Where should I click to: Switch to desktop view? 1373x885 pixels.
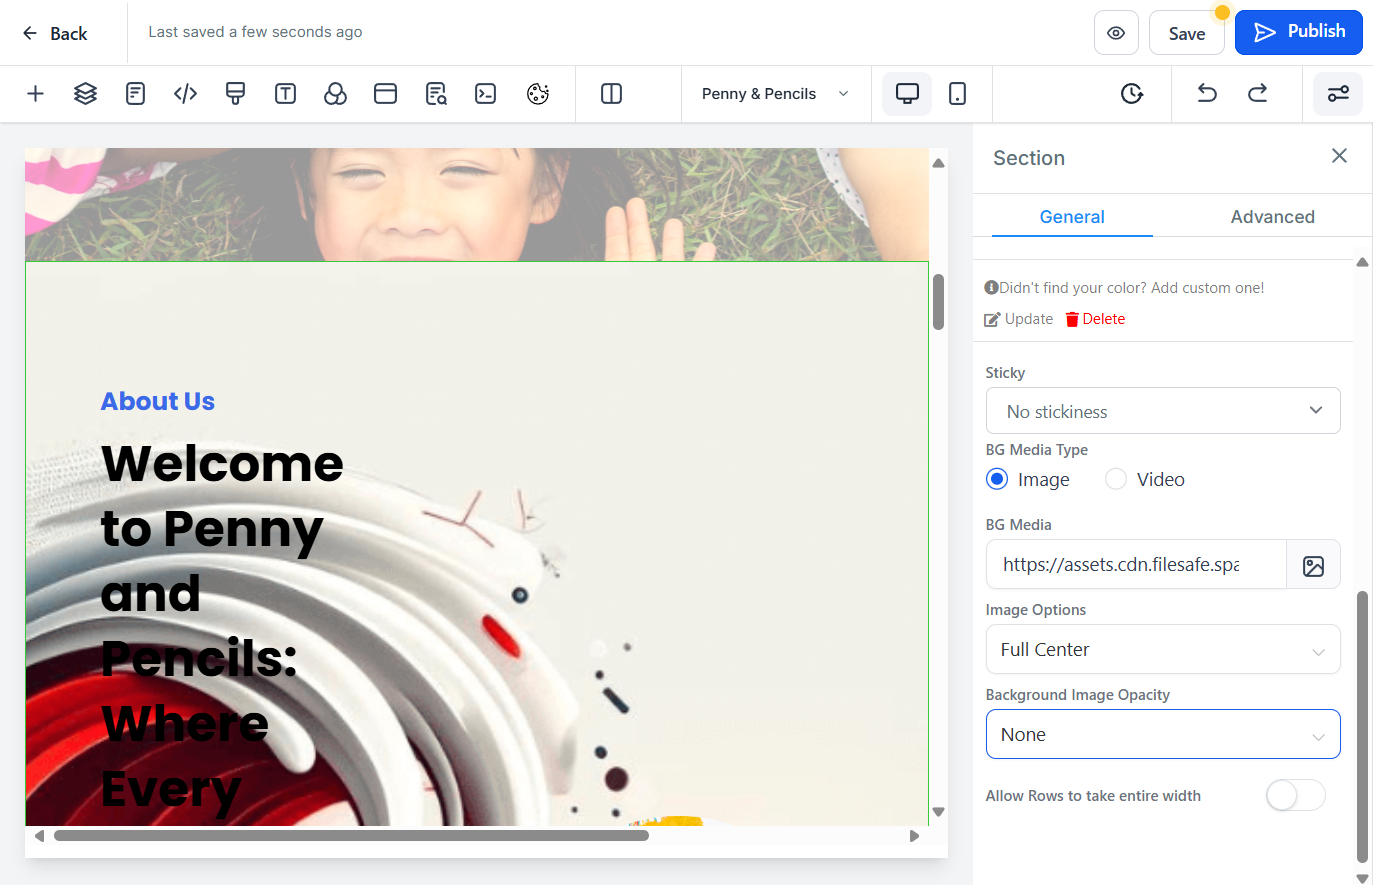point(907,94)
